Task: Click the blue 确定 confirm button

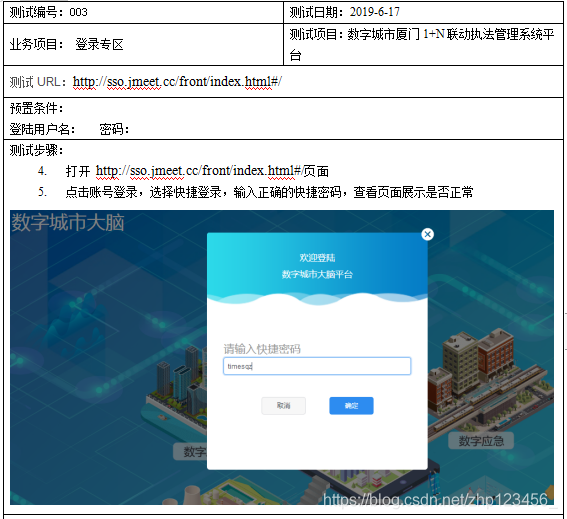Action: 351,405
